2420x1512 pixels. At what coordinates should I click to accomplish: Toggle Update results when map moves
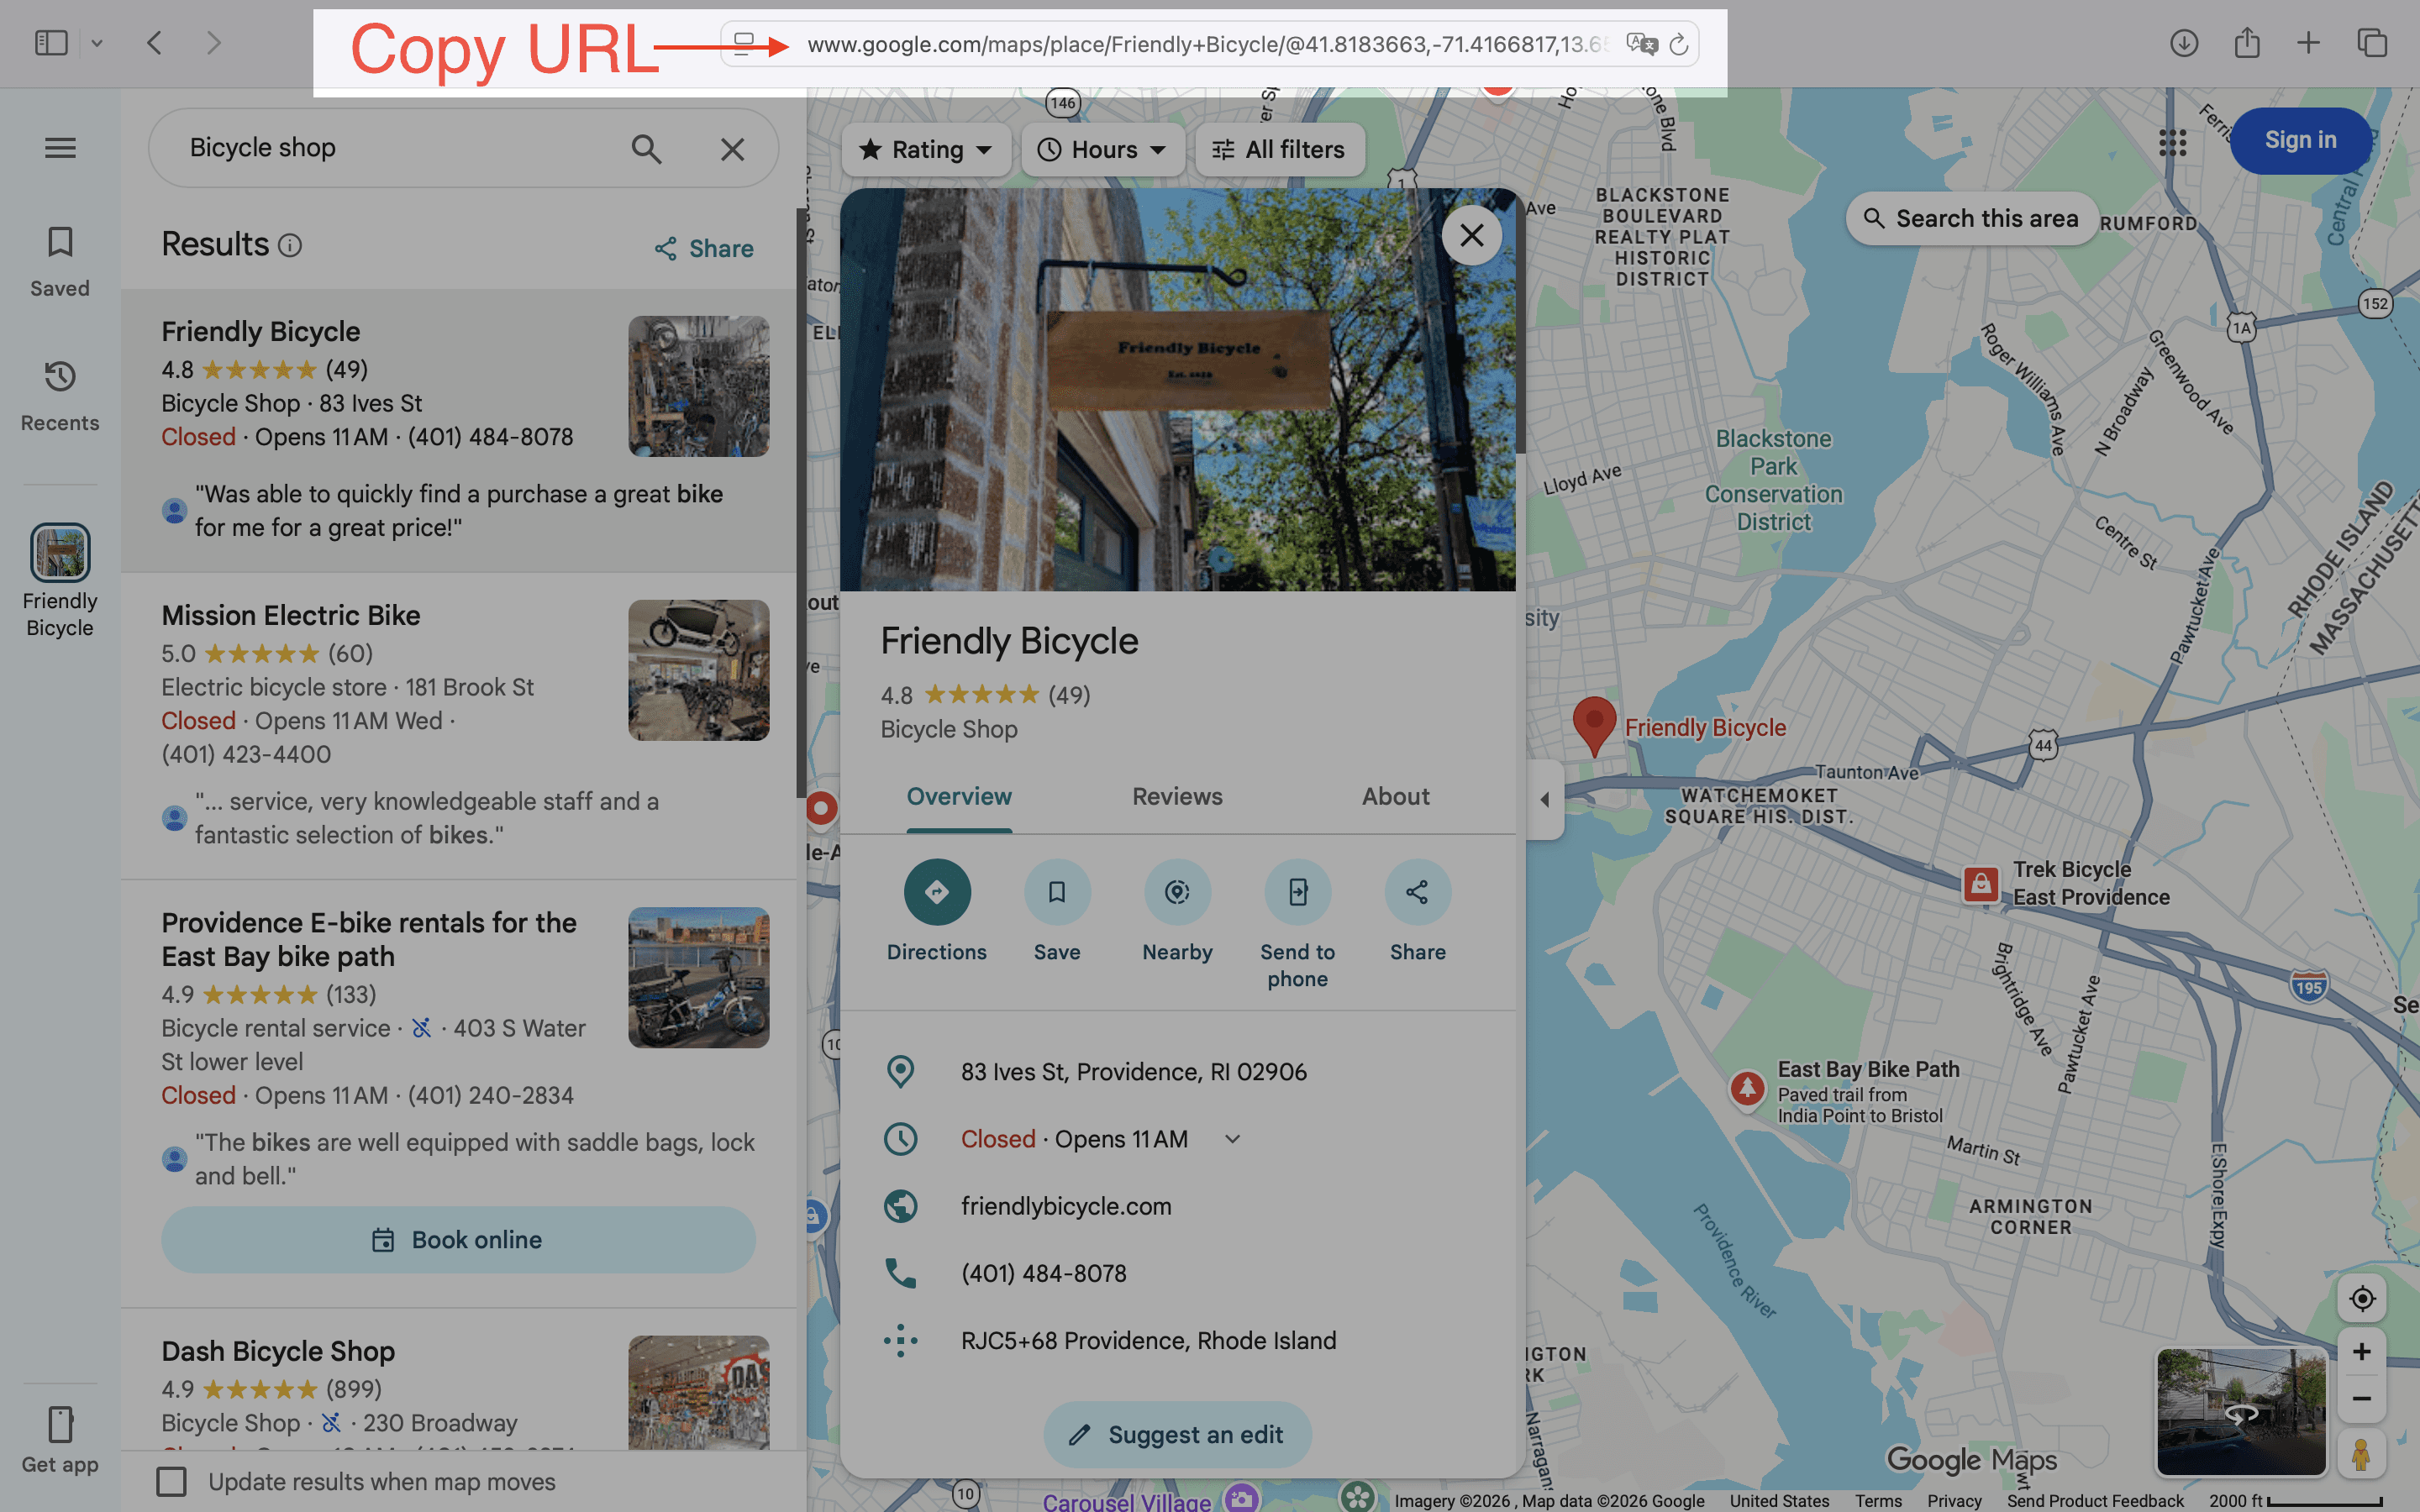[172, 1482]
